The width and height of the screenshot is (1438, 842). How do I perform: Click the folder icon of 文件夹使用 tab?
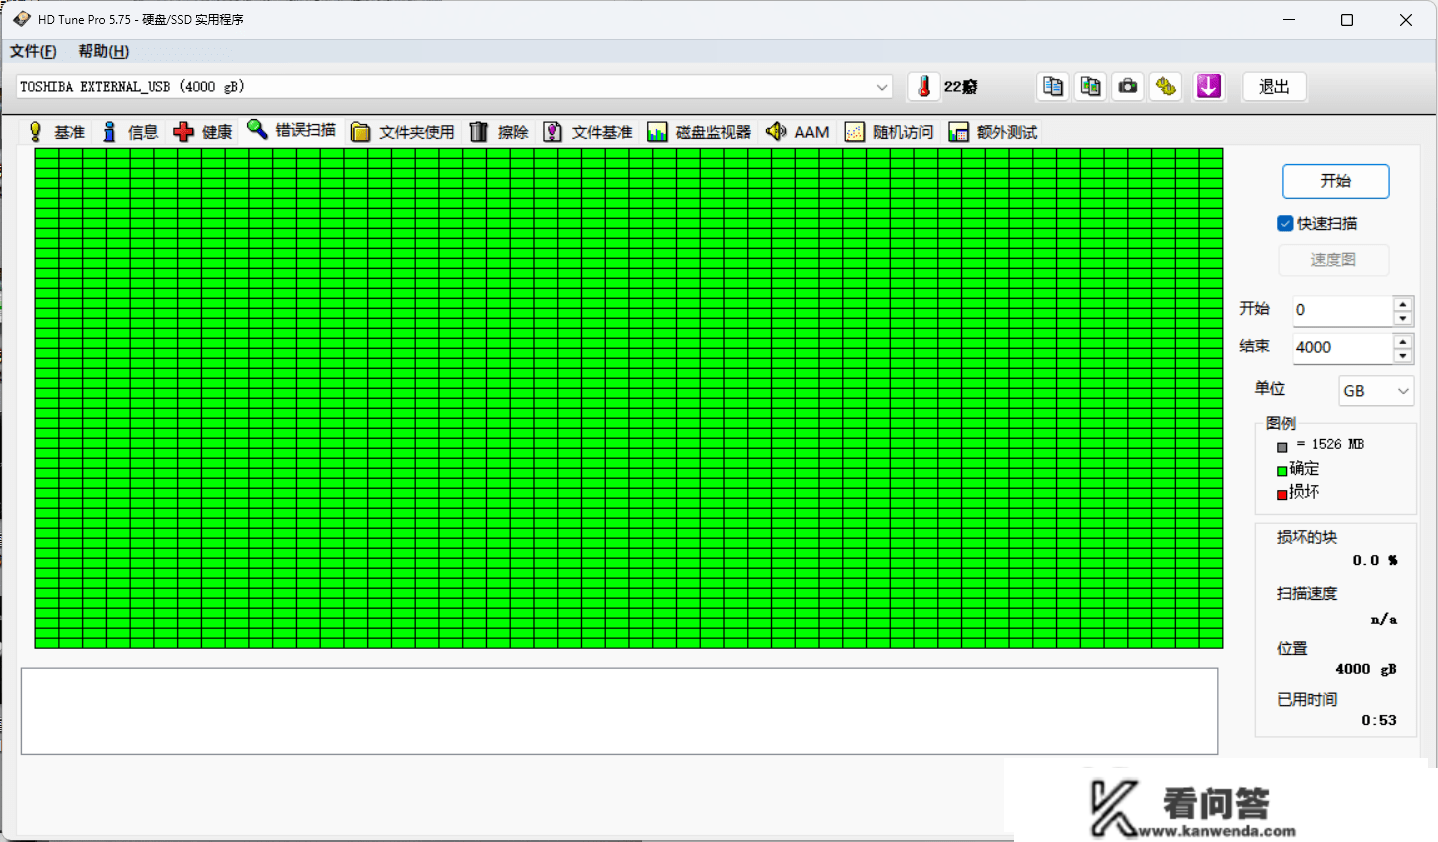[361, 132]
